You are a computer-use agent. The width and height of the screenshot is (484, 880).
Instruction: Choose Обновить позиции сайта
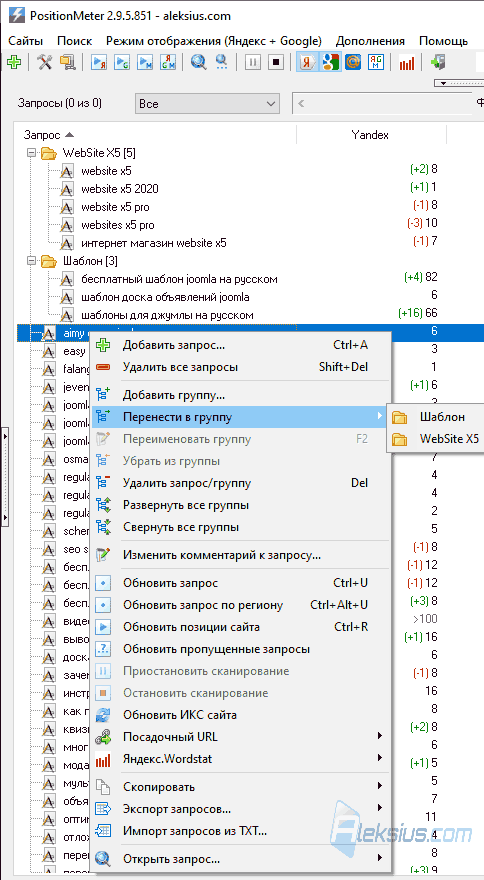coord(241,627)
